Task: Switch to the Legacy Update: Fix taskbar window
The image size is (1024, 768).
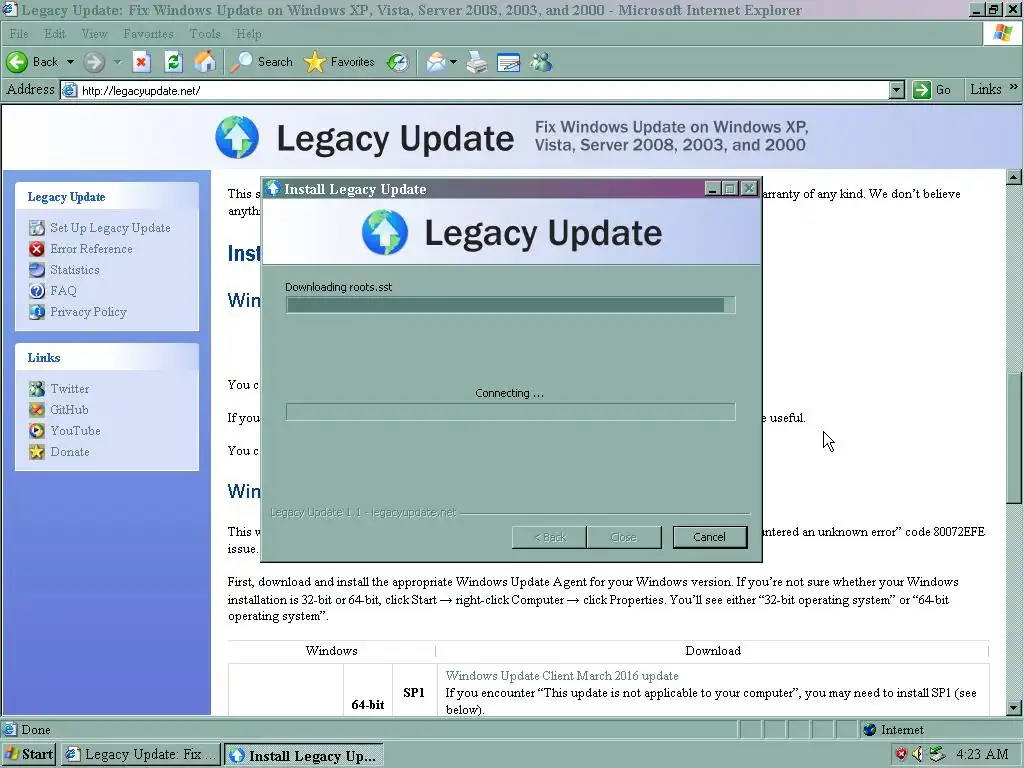Action: tap(142, 754)
